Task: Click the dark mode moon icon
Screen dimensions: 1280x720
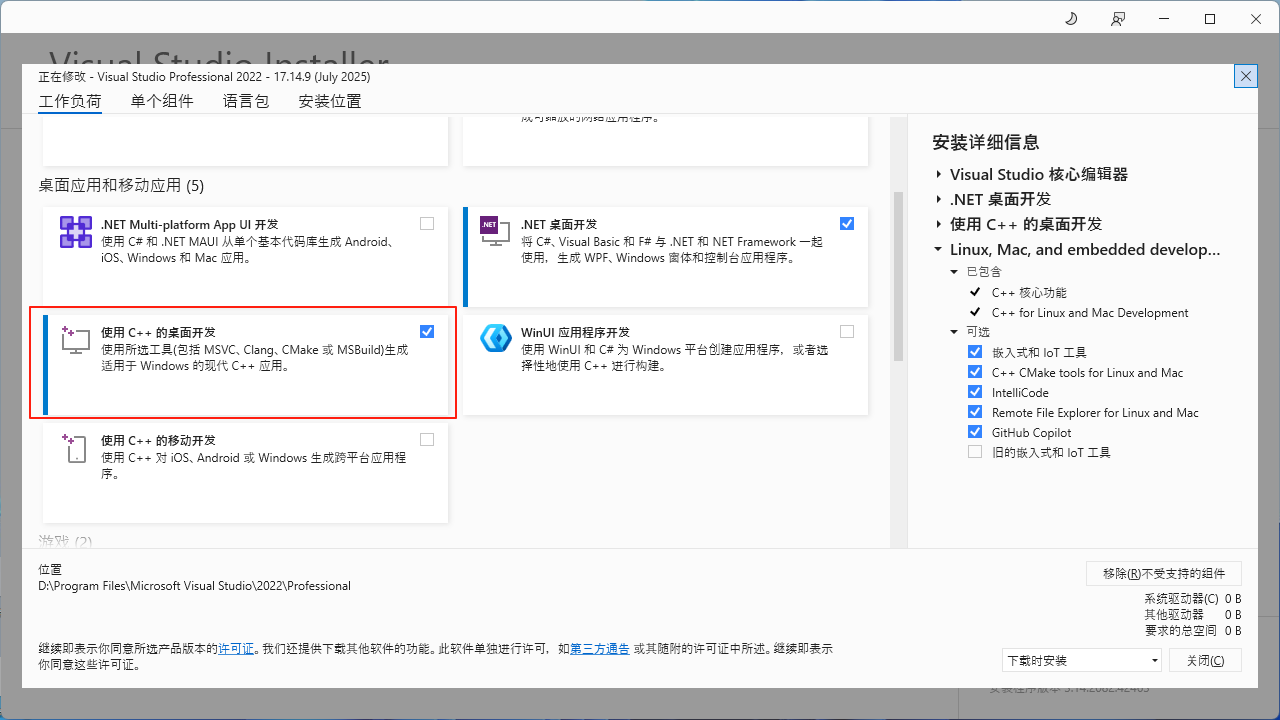Action: click(1070, 18)
